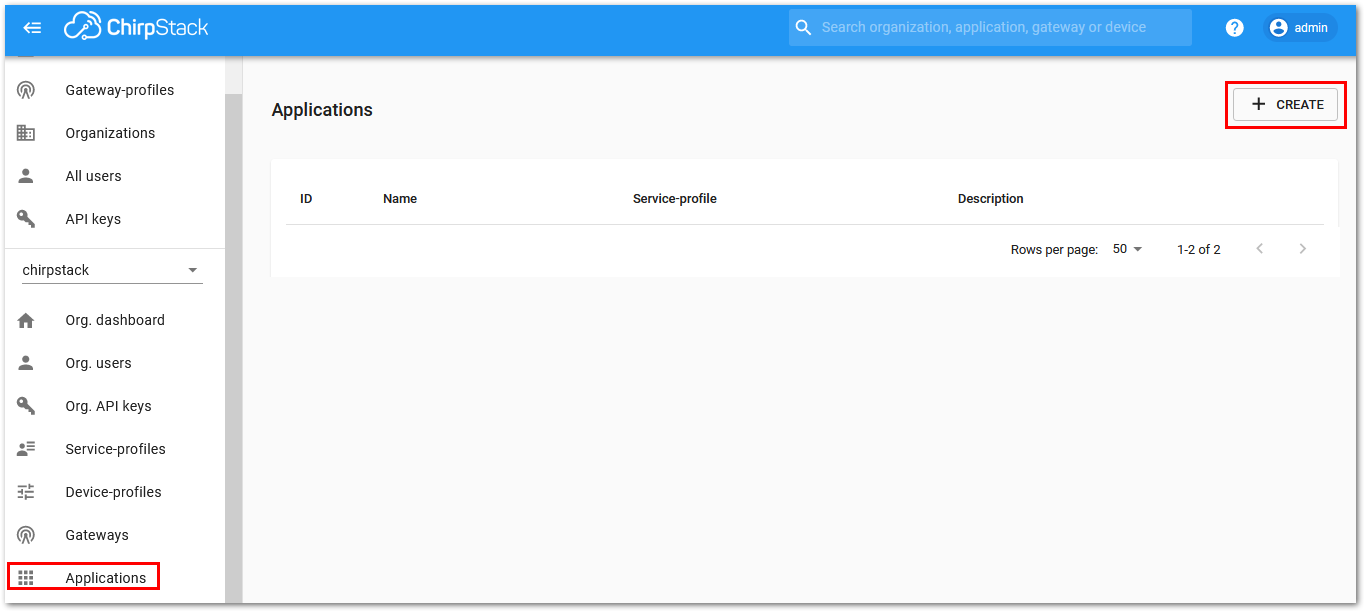1365x612 pixels.
Task: Go to the previous table page
Action: (x=1260, y=249)
